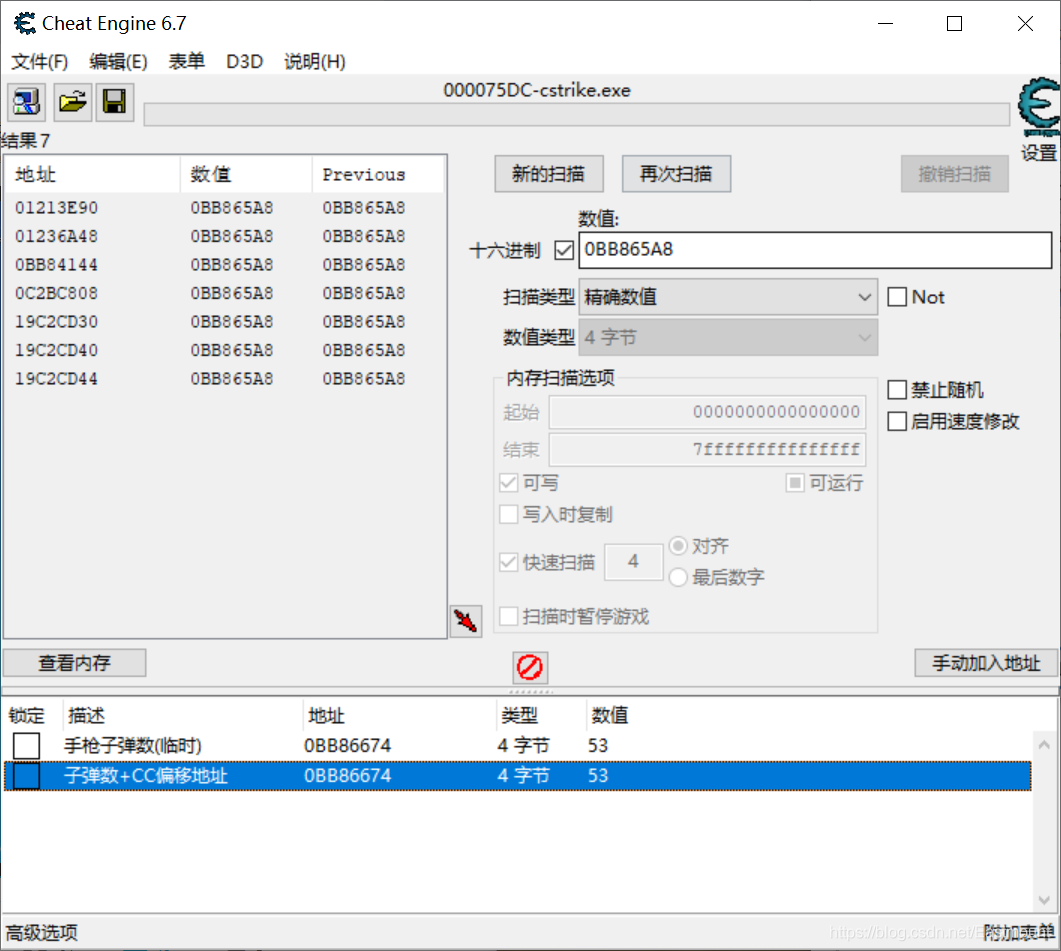This screenshot has height=951, width=1061.
Task: Click the 数值 hex value input field
Action: point(815,250)
